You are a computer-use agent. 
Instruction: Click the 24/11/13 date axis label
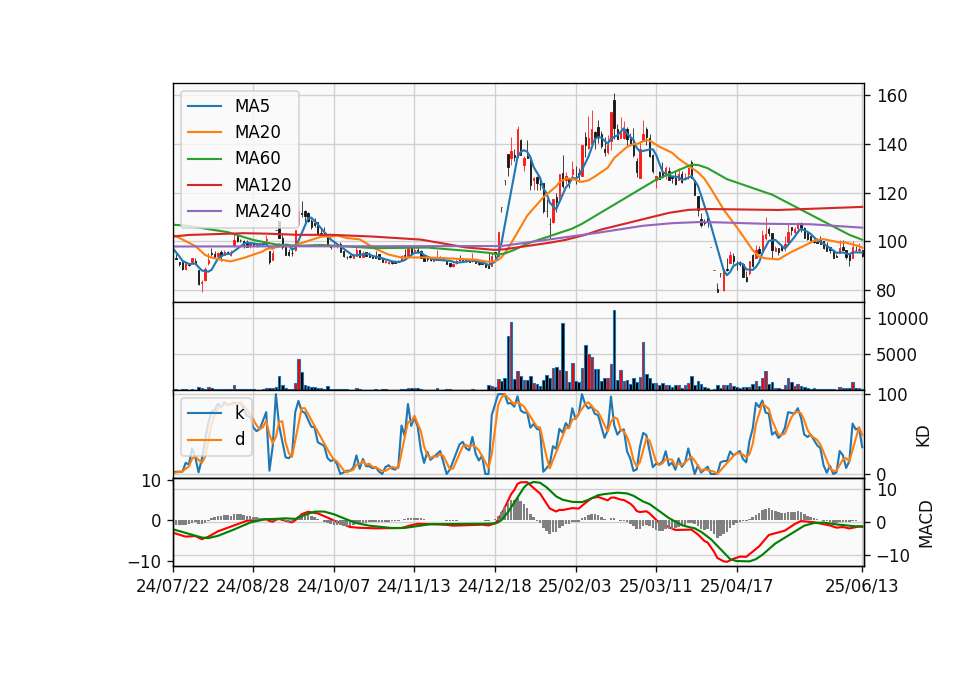coord(414,586)
